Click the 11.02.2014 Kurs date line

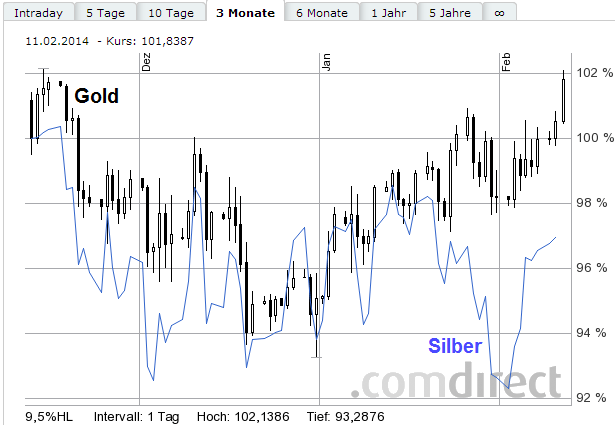point(95,44)
